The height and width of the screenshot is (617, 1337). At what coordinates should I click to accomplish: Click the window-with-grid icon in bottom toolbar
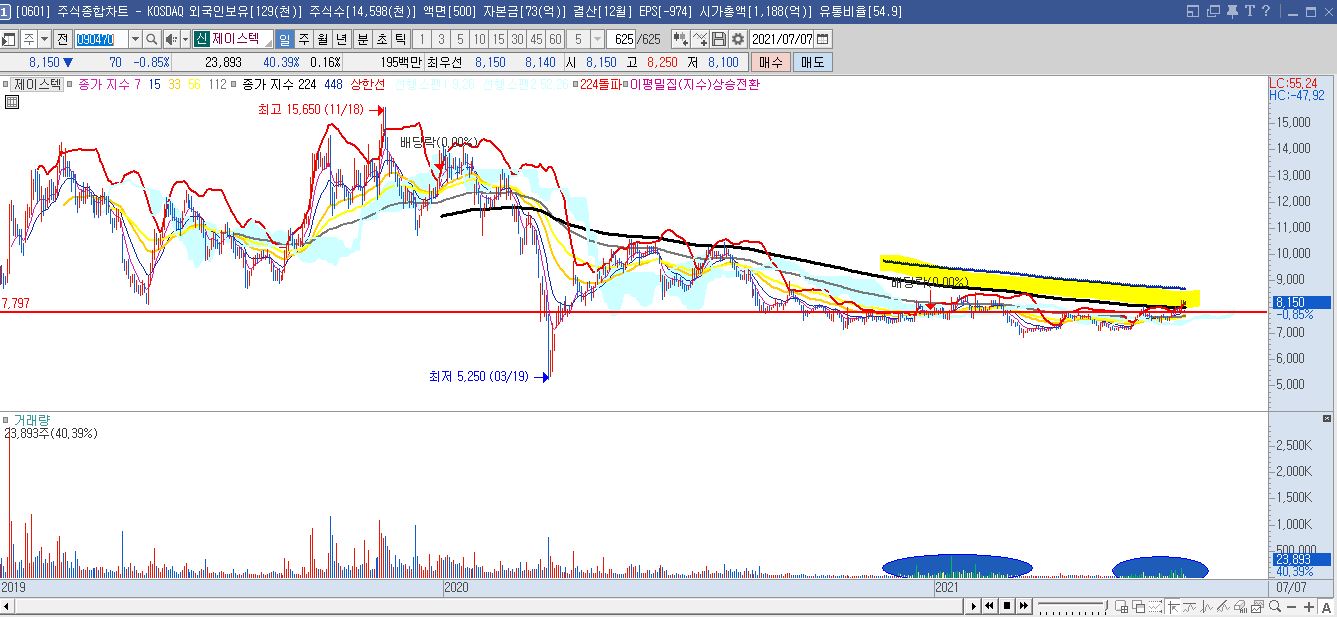(x=1122, y=606)
